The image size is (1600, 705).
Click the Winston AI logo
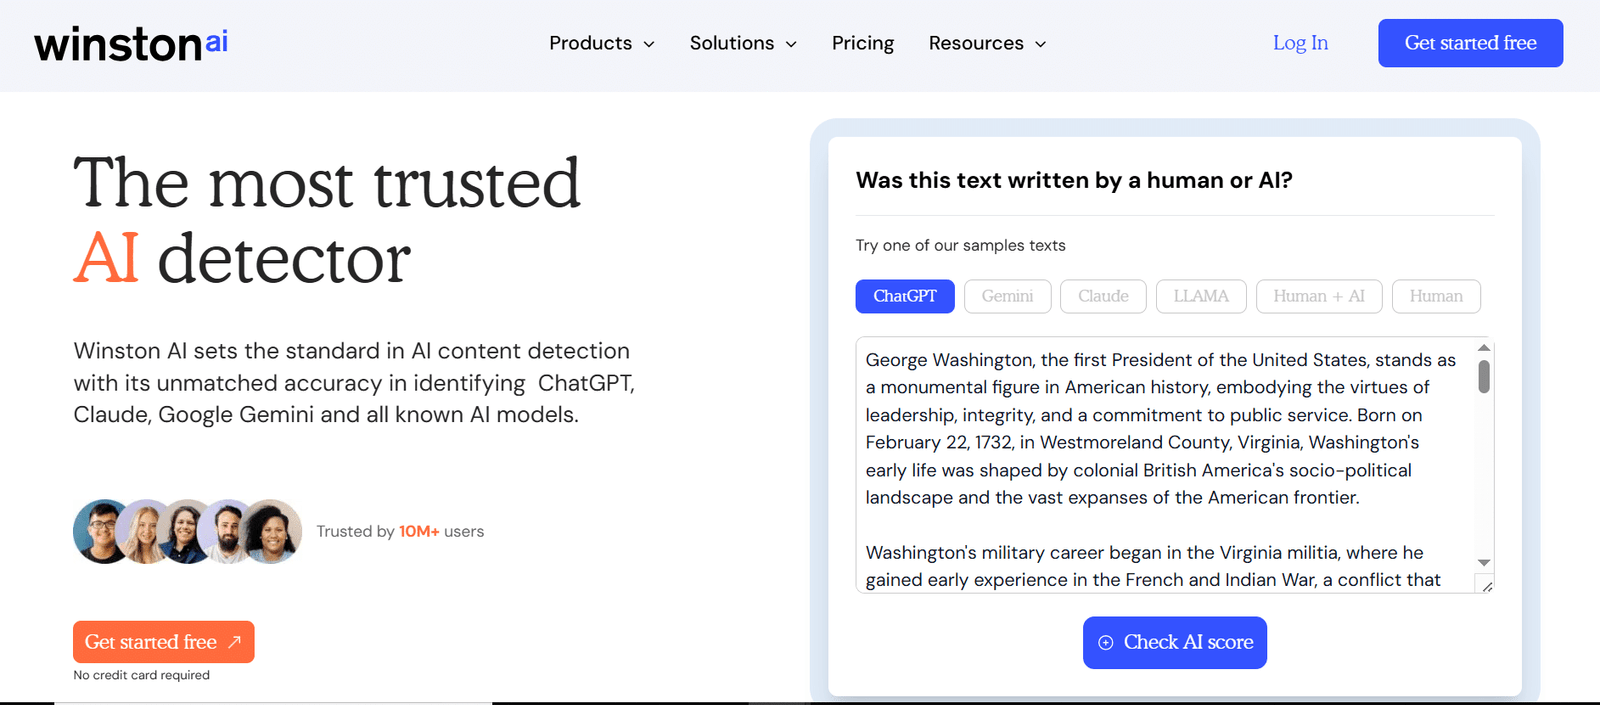pyautogui.click(x=131, y=44)
